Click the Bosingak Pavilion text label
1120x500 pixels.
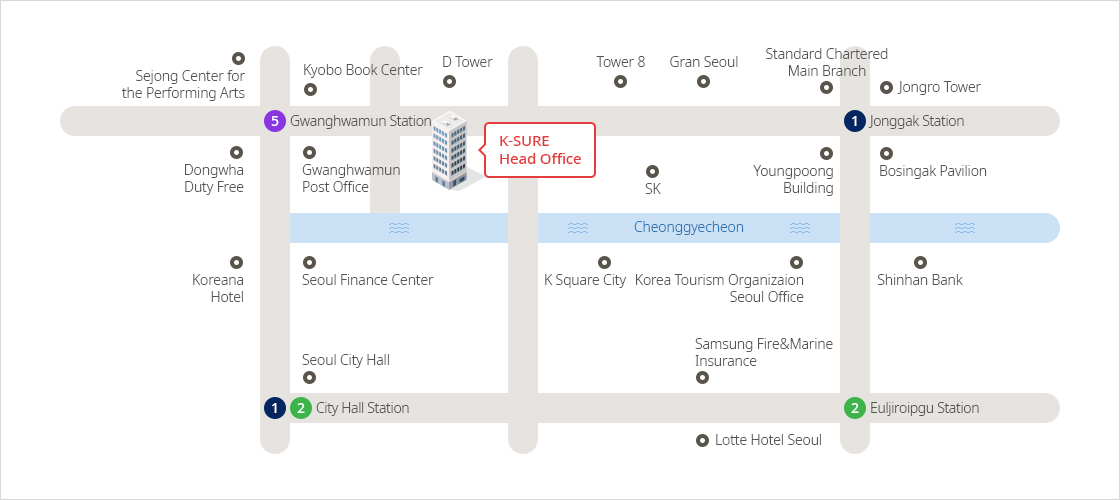point(933,171)
